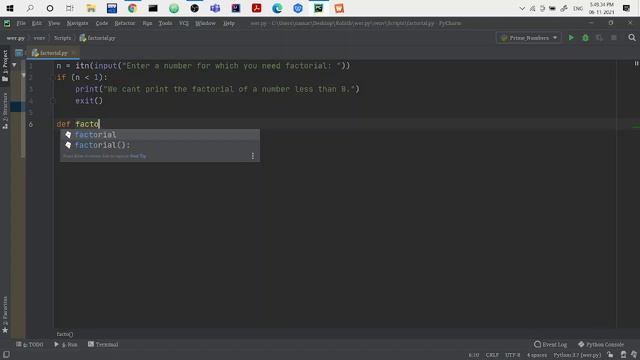Run the Prime_Numbers configuration with the green play icon
The image size is (640, 360).
(x=571, y=38)
